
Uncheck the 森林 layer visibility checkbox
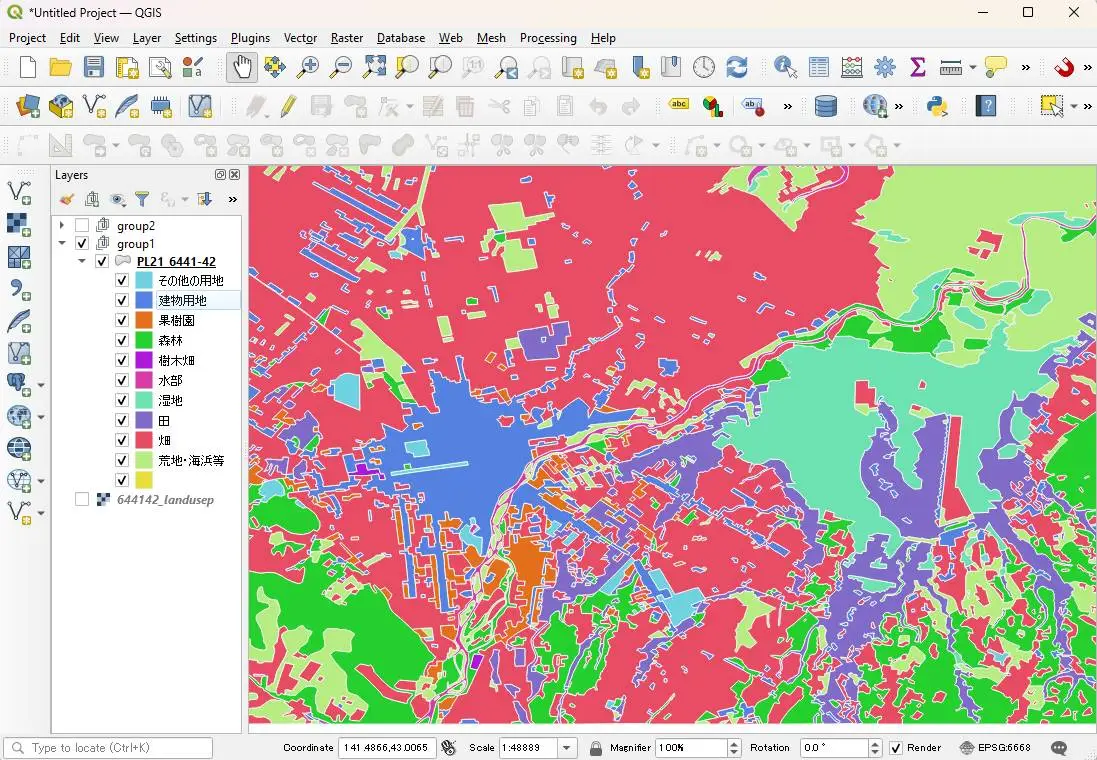click(x=121, y=339)
